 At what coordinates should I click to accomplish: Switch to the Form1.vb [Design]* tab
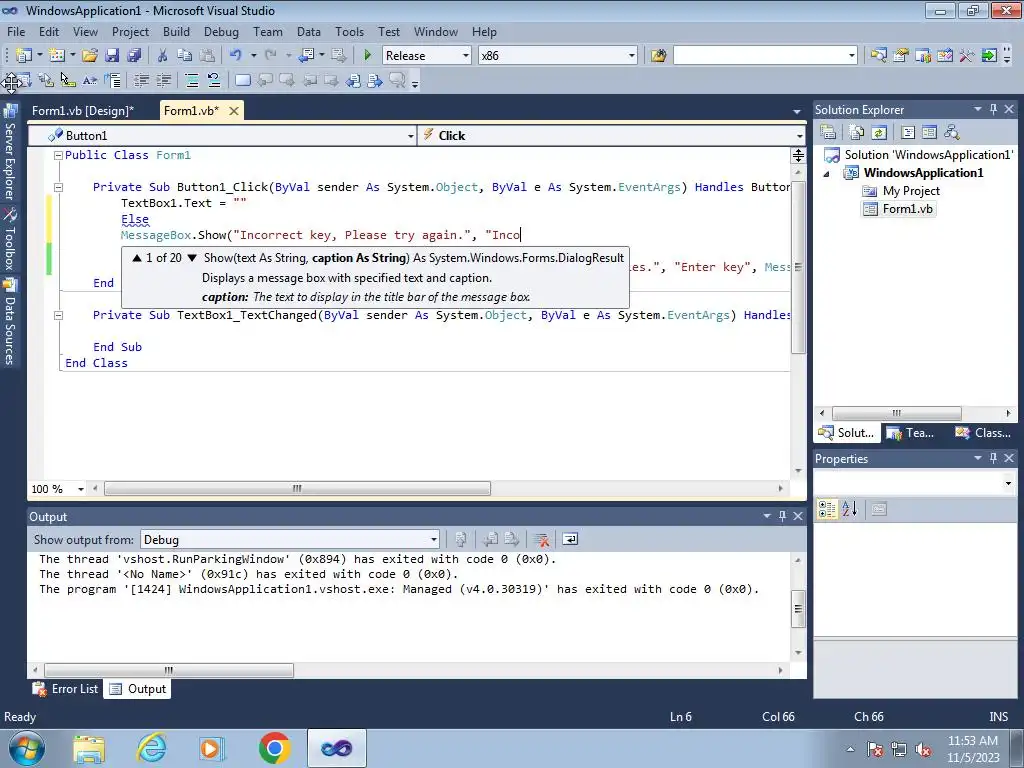tap(84, 110)
